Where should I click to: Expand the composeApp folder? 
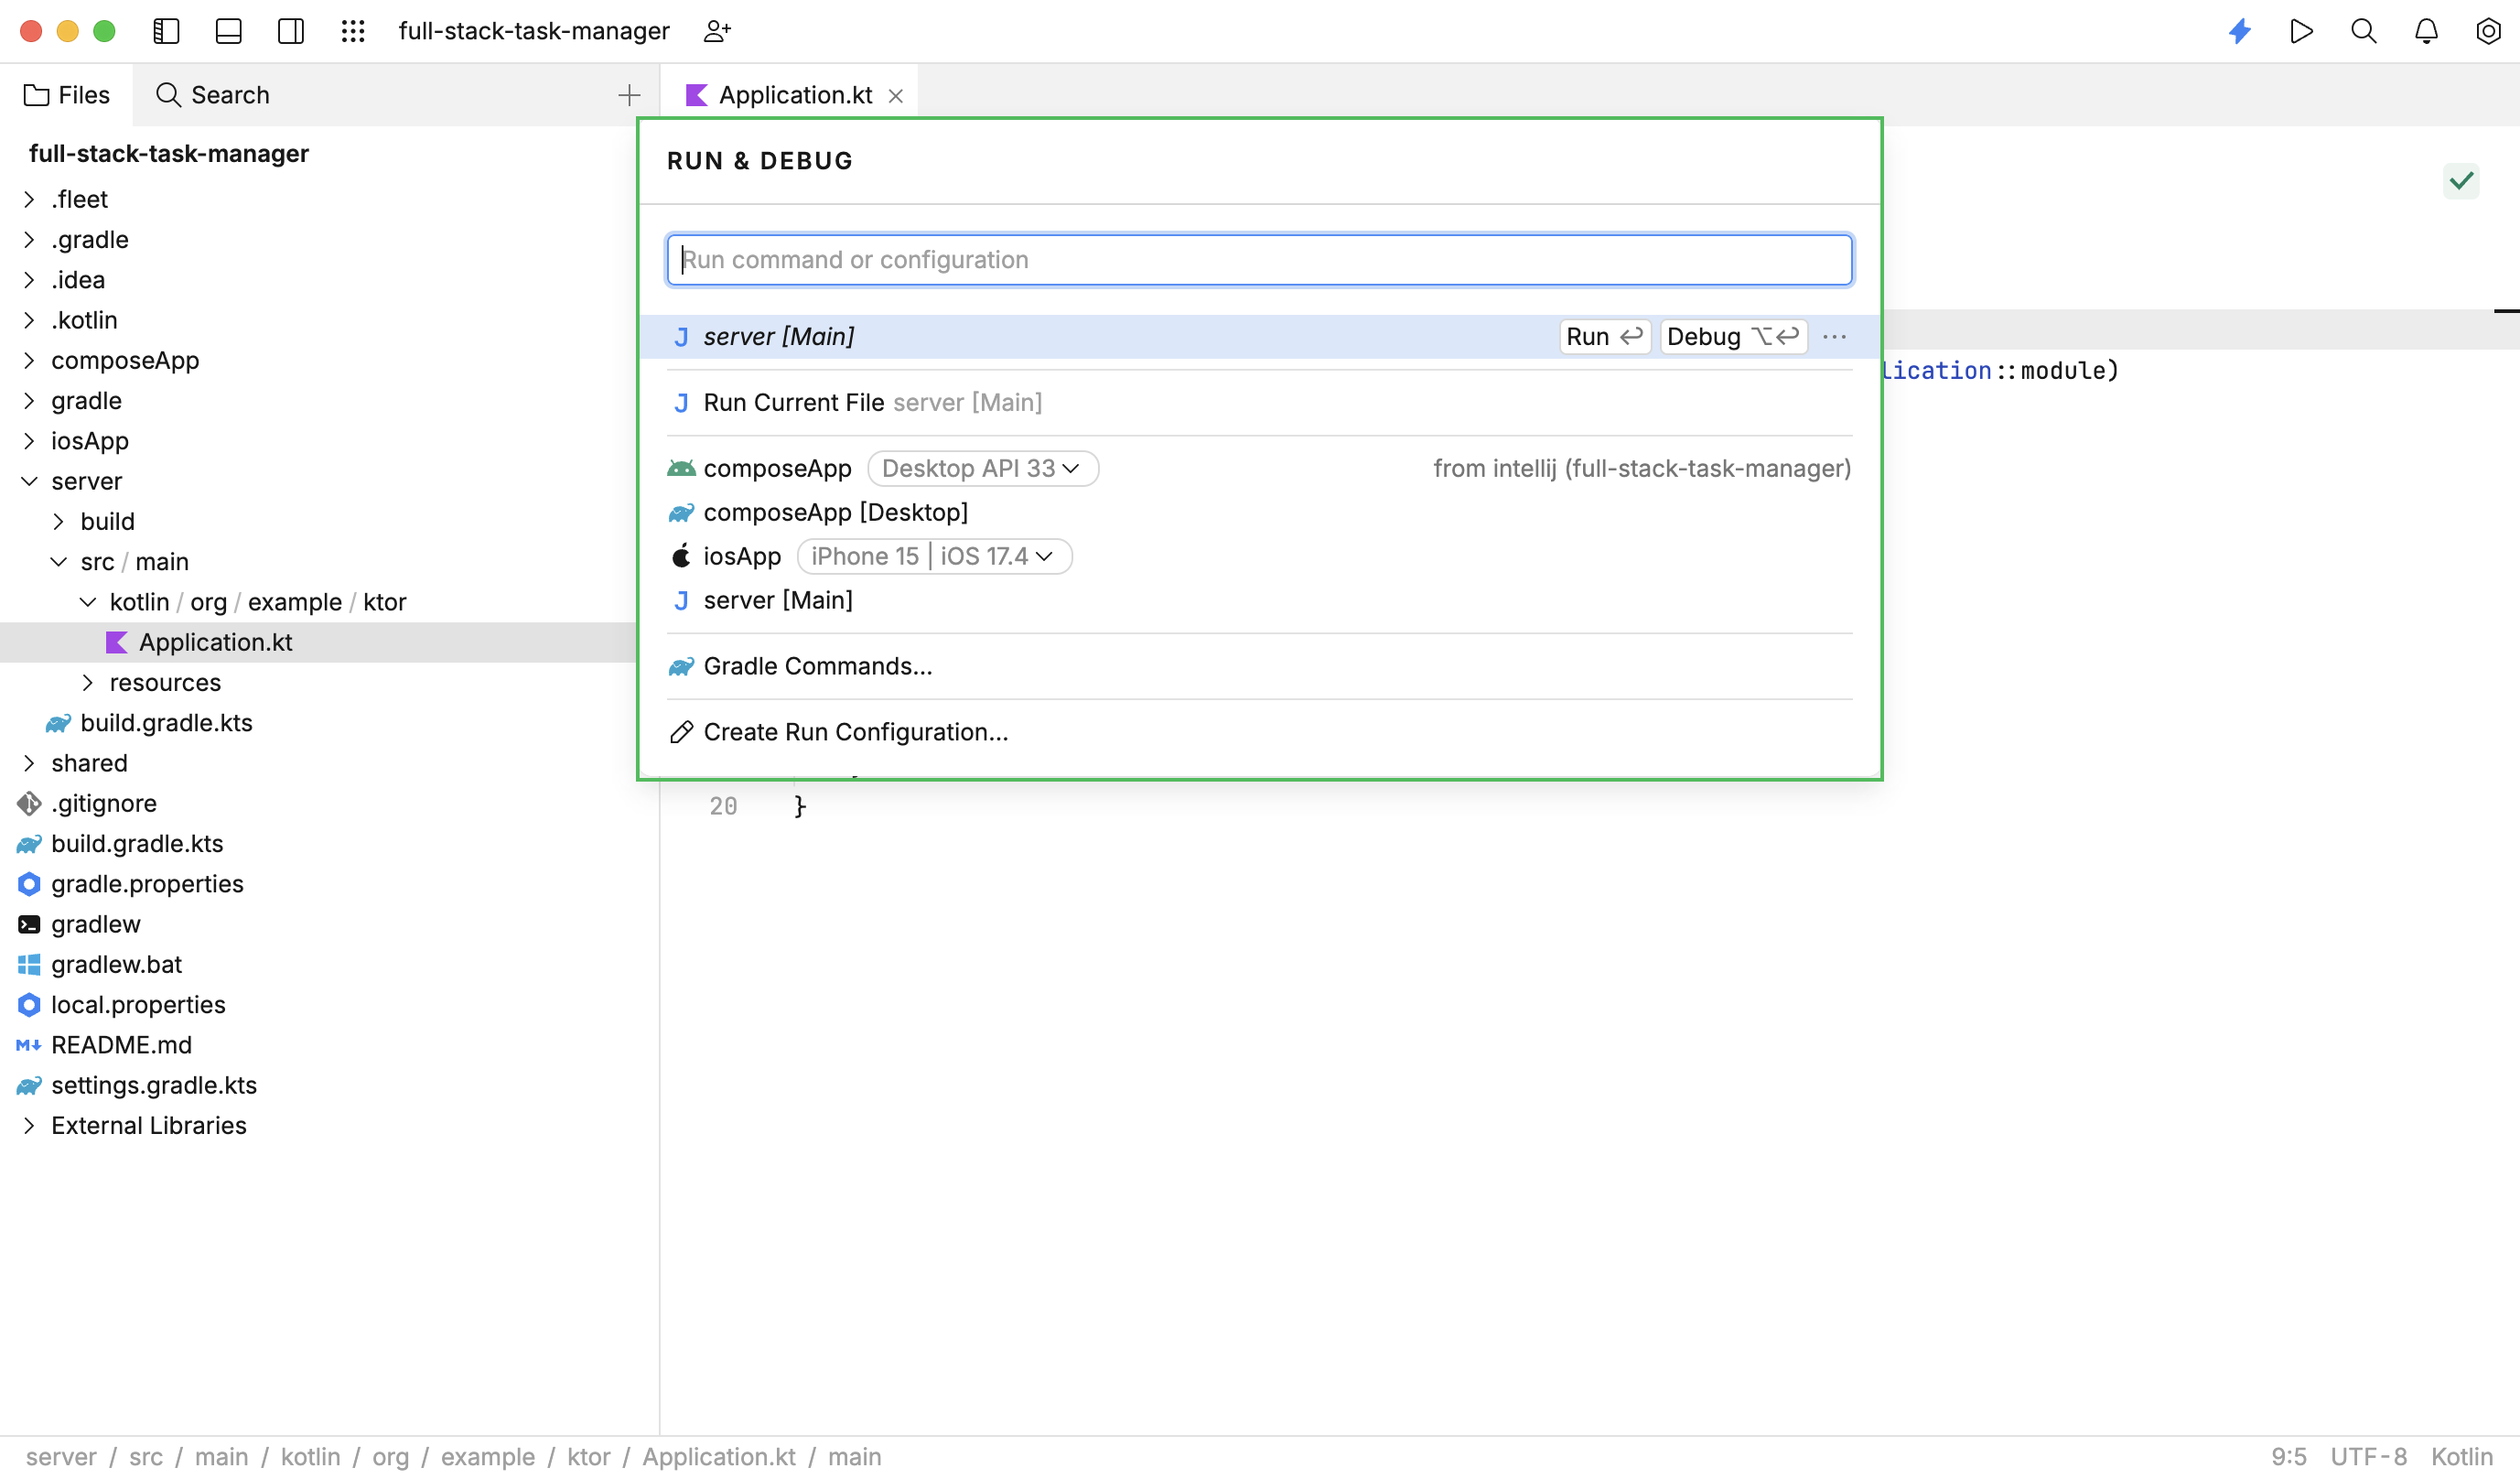click(29, 361)
